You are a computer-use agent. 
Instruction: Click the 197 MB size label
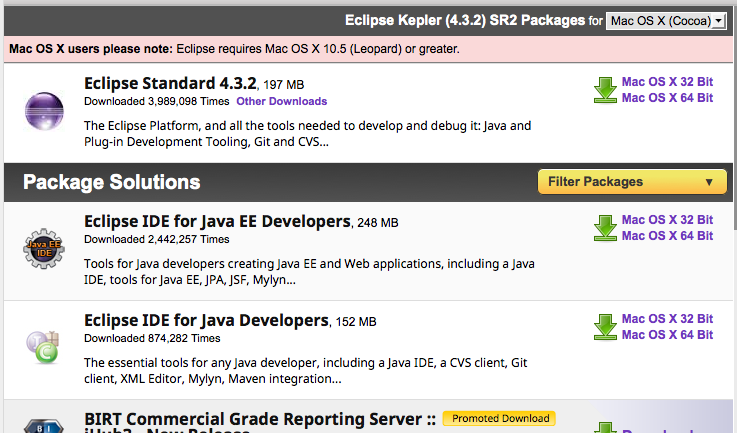pos(283,85)
